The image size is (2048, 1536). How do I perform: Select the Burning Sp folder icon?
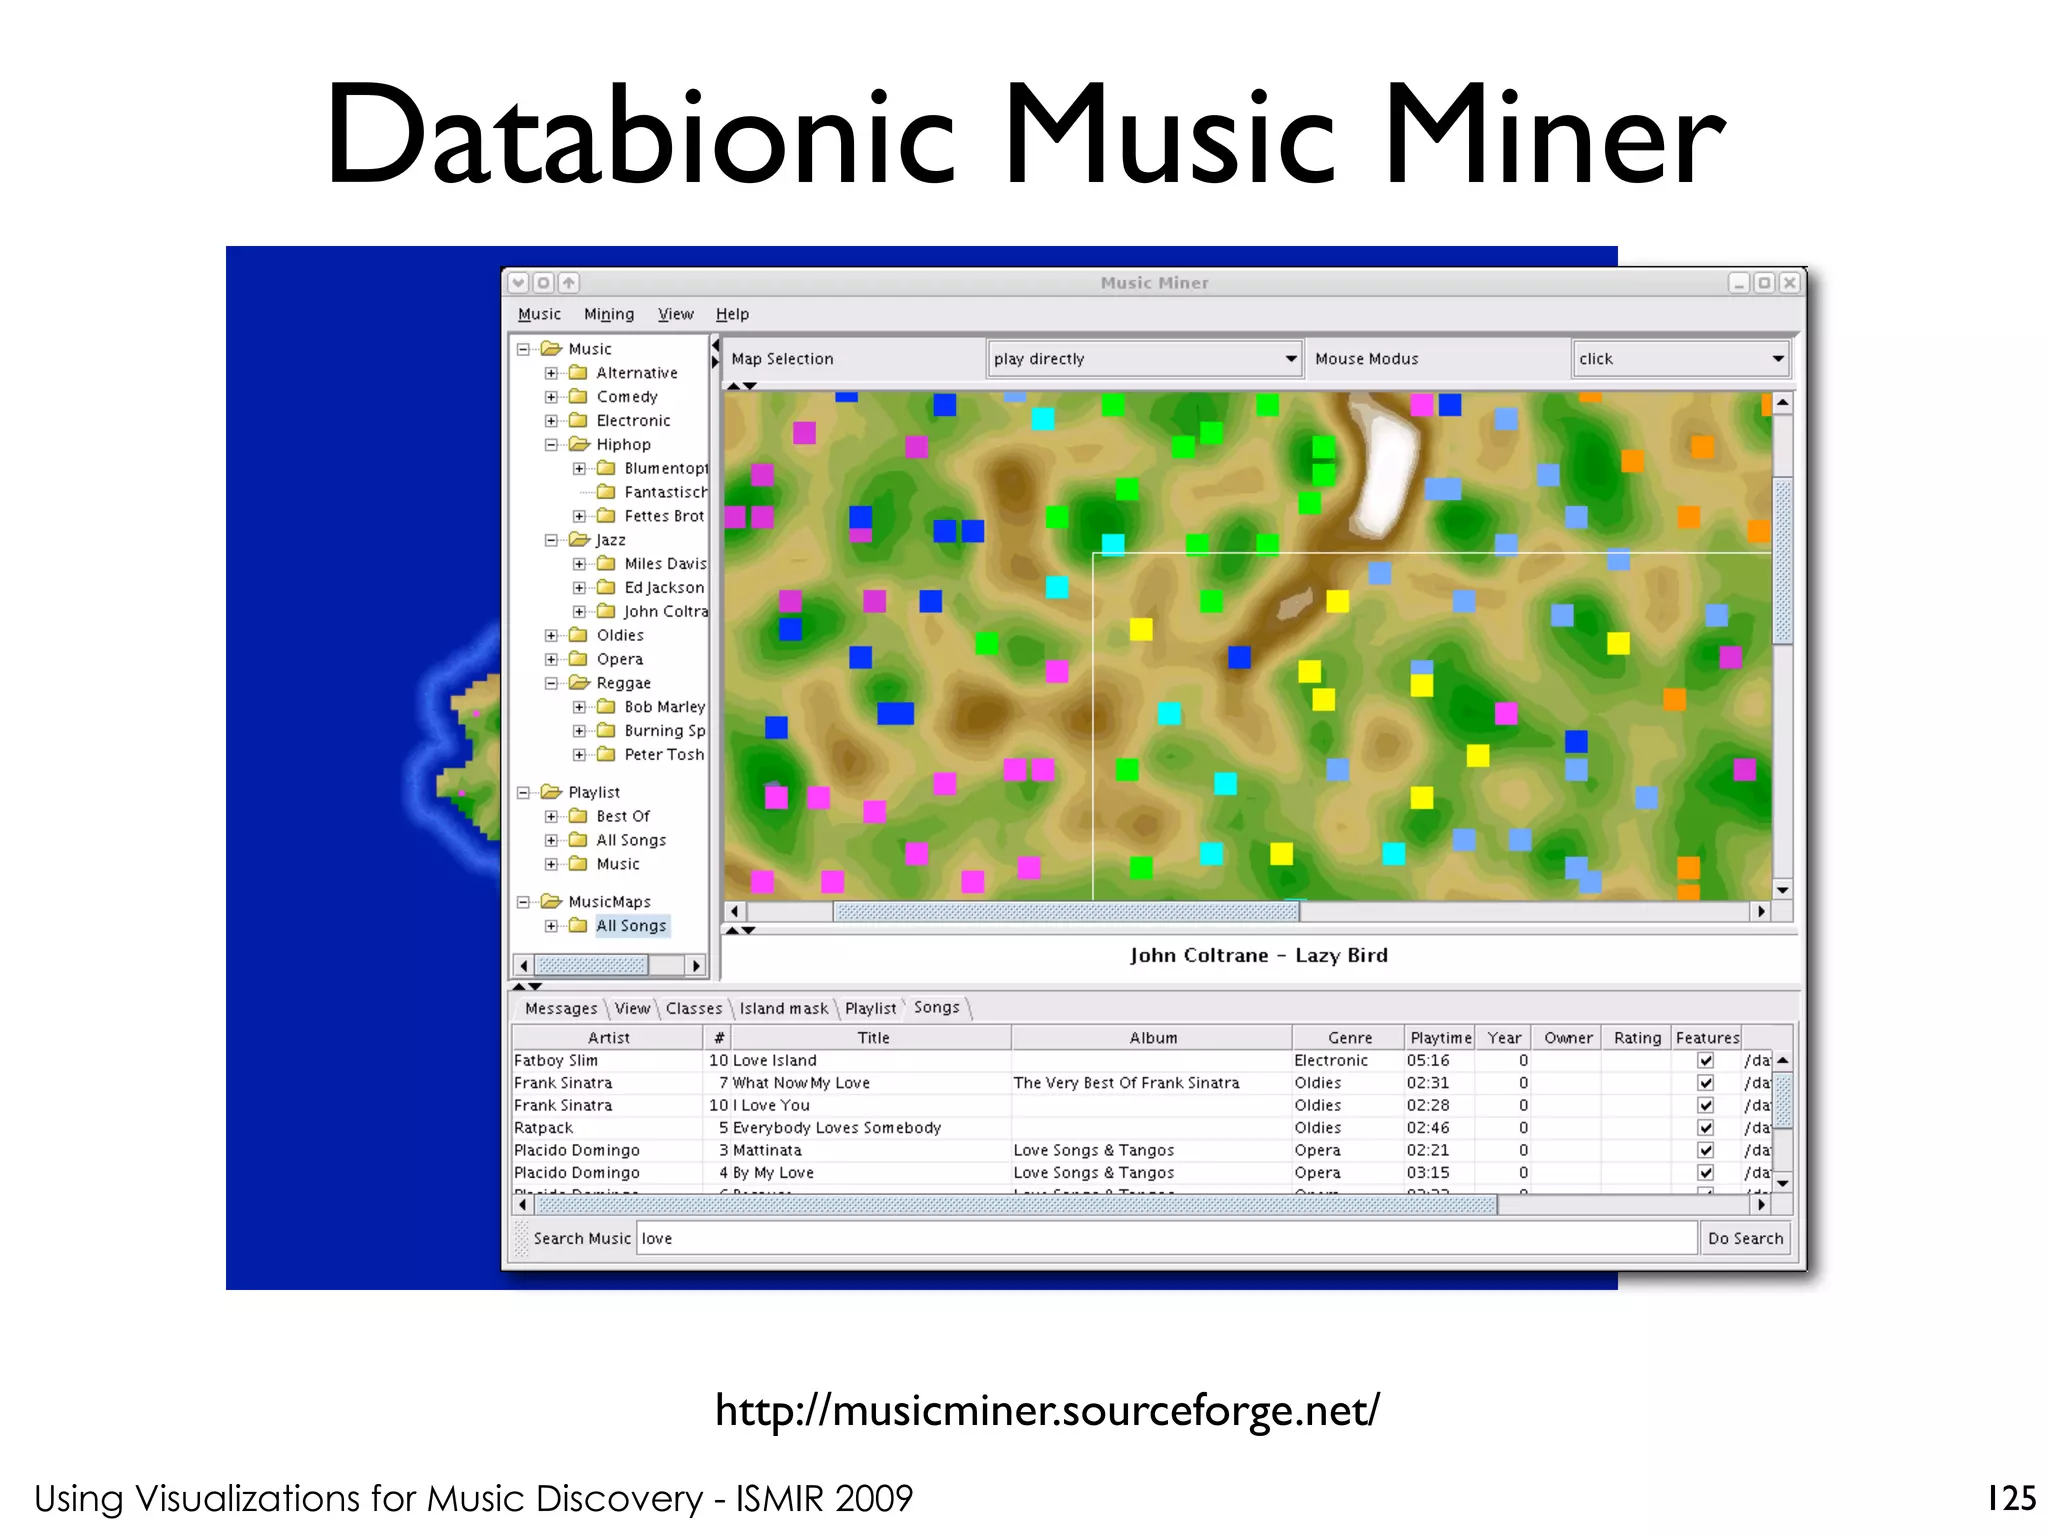(x=606, y=731)
